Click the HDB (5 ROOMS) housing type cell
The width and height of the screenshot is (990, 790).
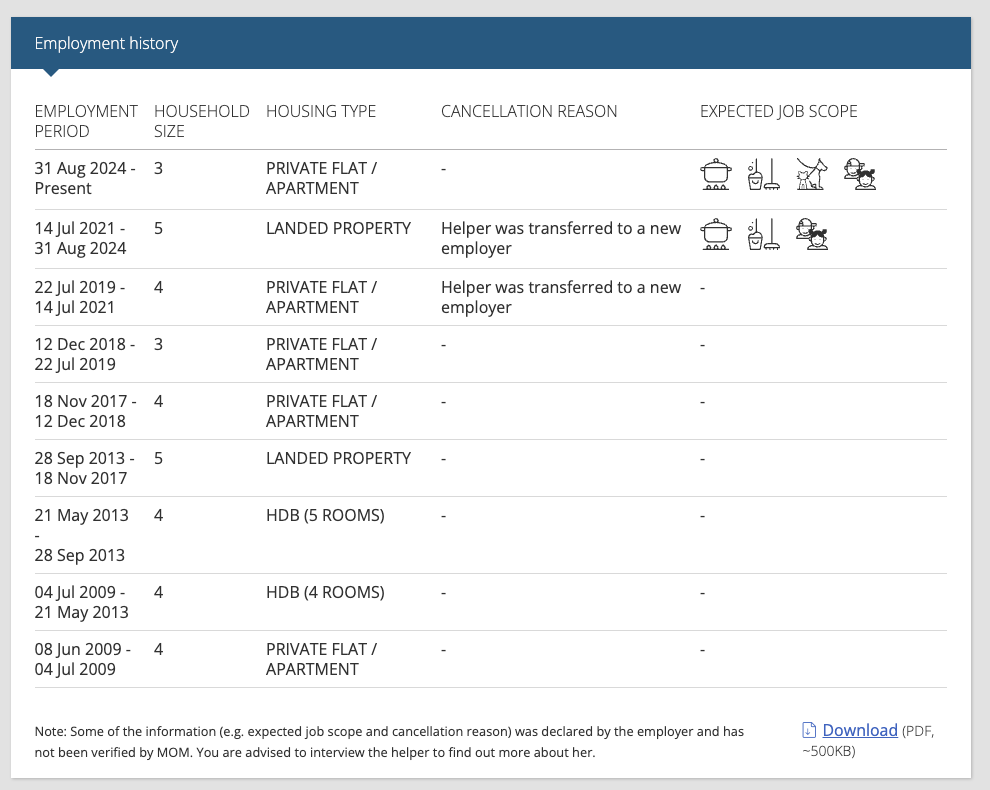point(325,515)
